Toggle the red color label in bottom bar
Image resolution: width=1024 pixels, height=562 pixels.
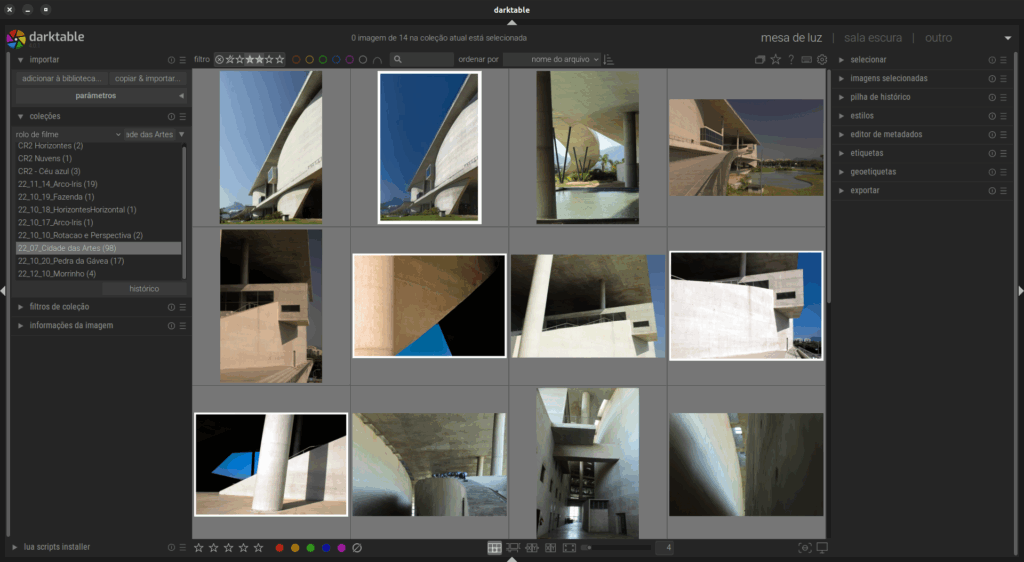280,548
